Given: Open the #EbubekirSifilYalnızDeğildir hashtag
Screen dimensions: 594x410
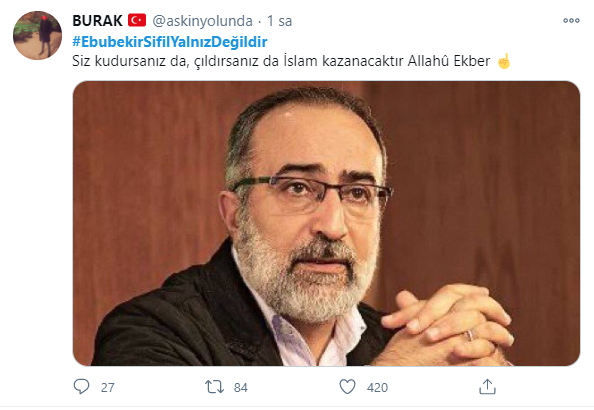Looking at the screenshot, I should click(x=170, y=42).
